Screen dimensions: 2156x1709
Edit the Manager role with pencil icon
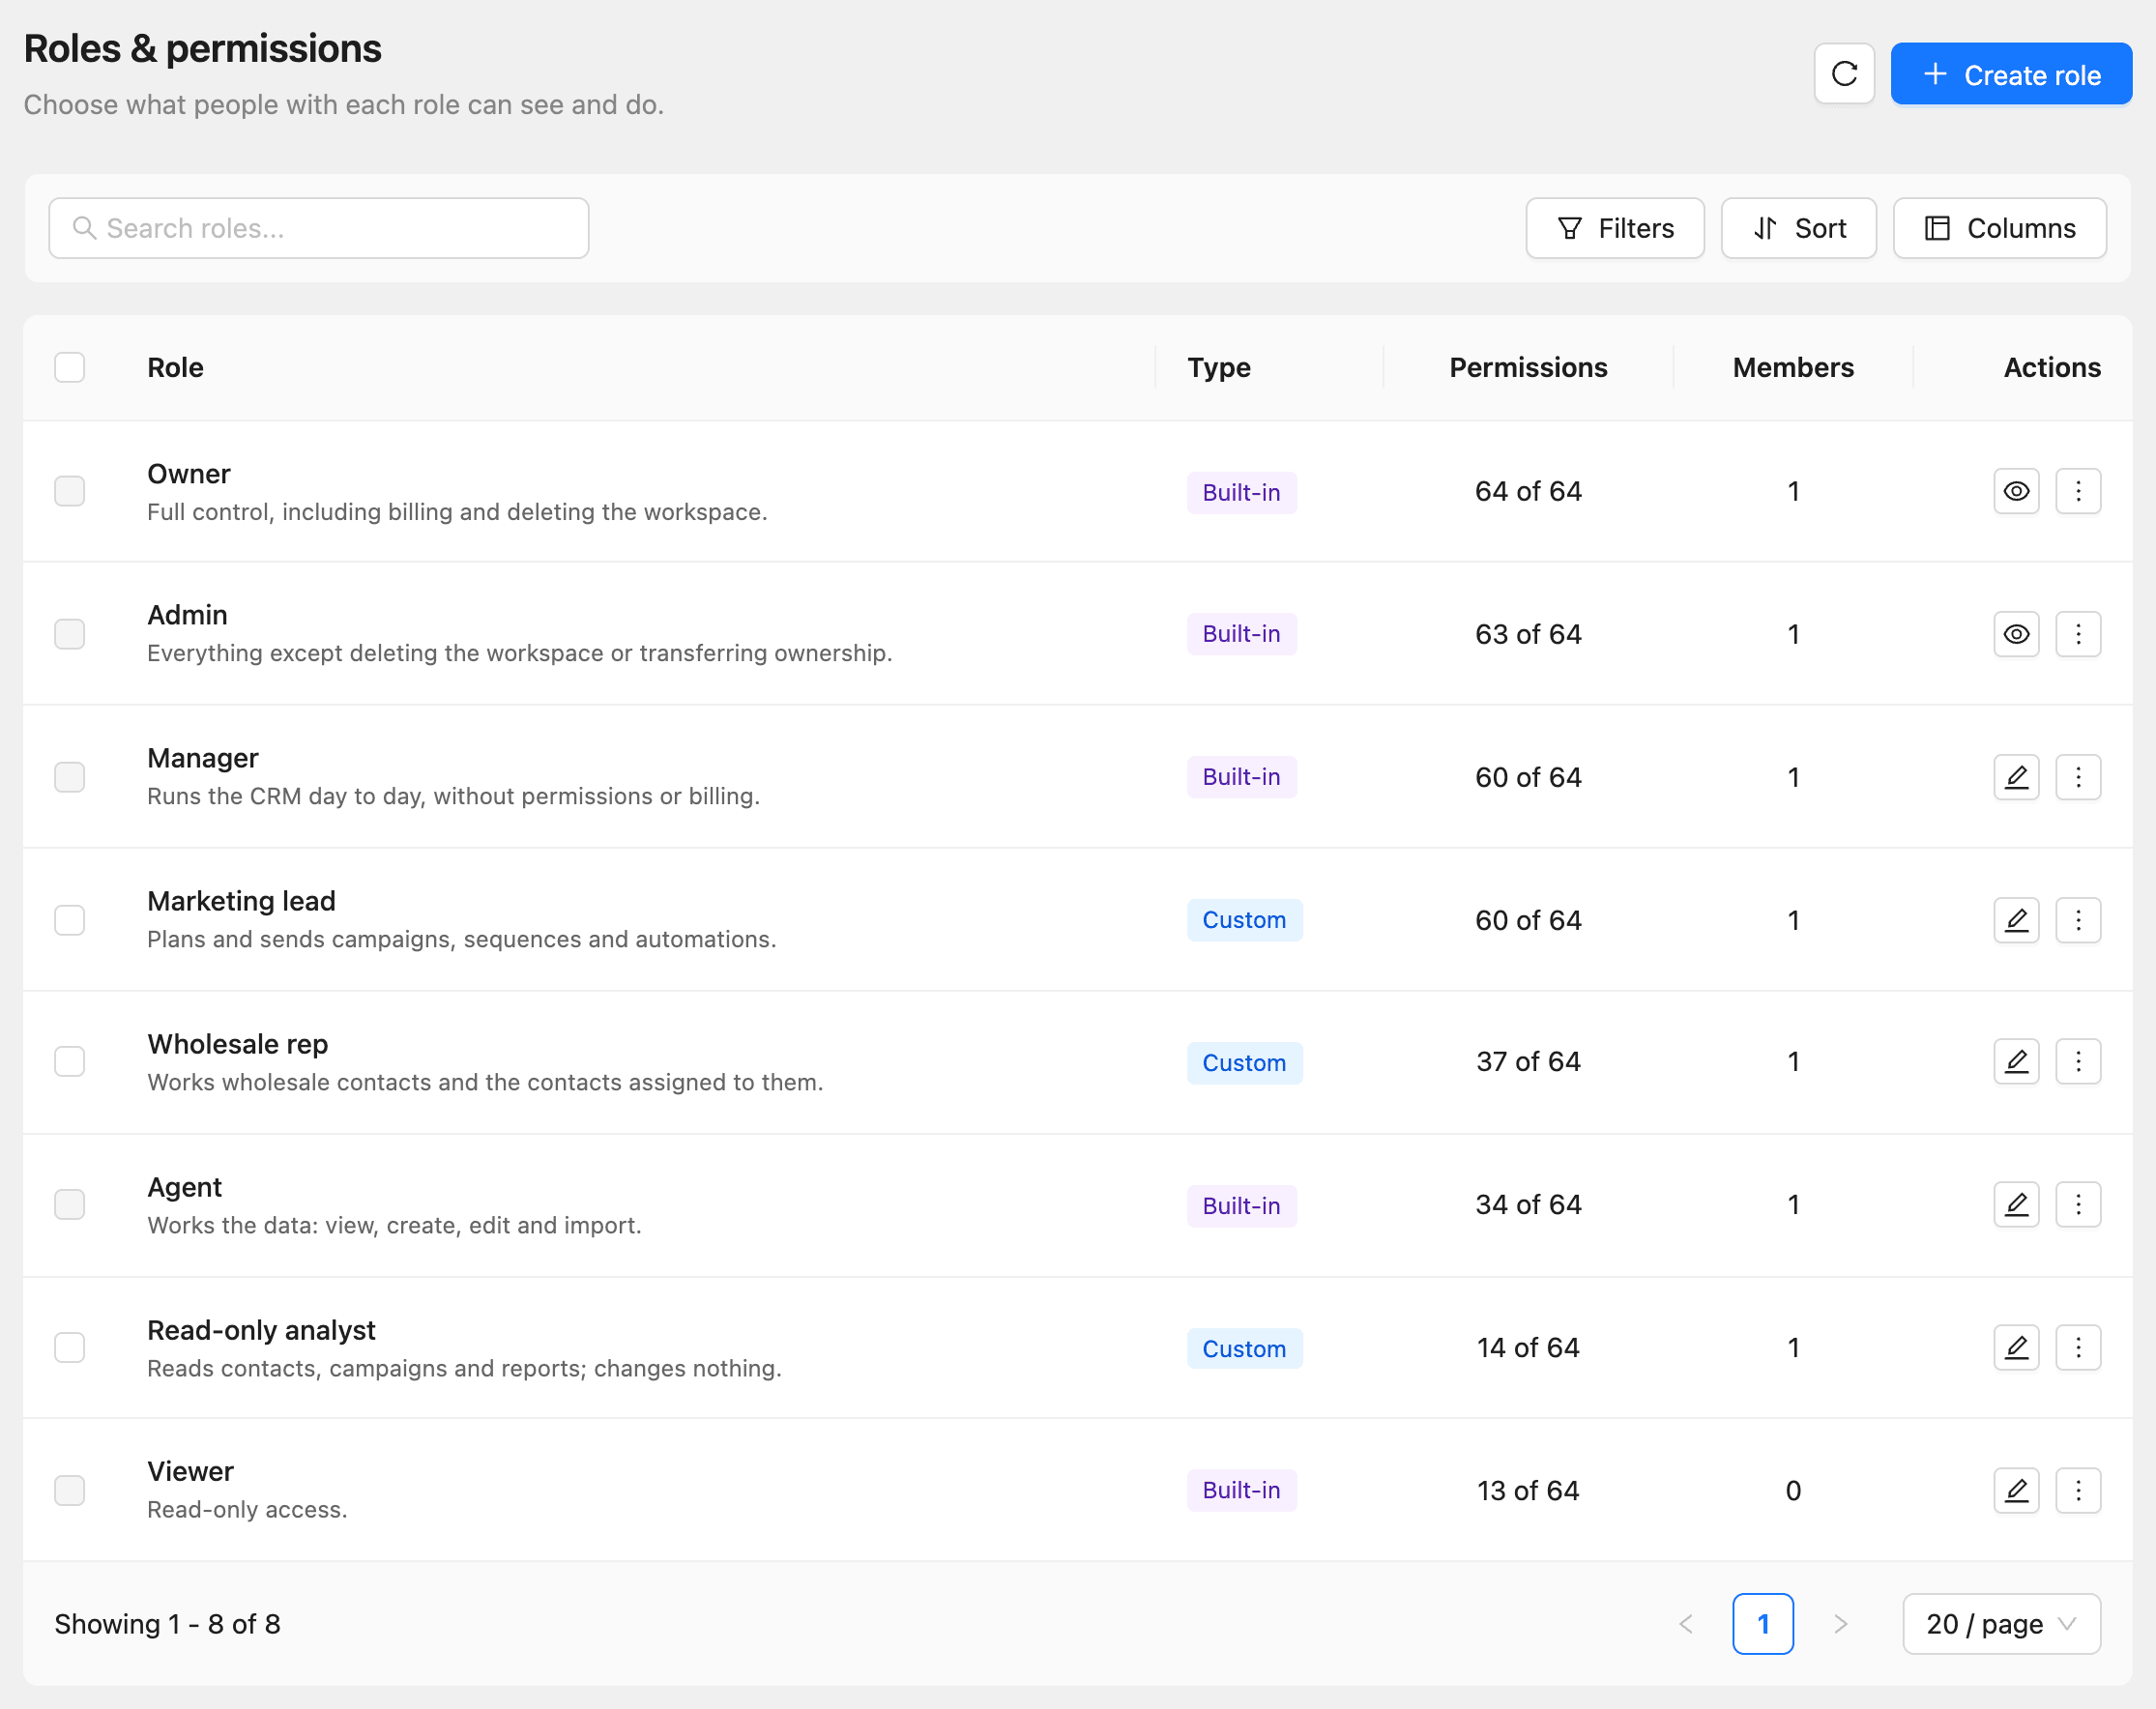2016,777
